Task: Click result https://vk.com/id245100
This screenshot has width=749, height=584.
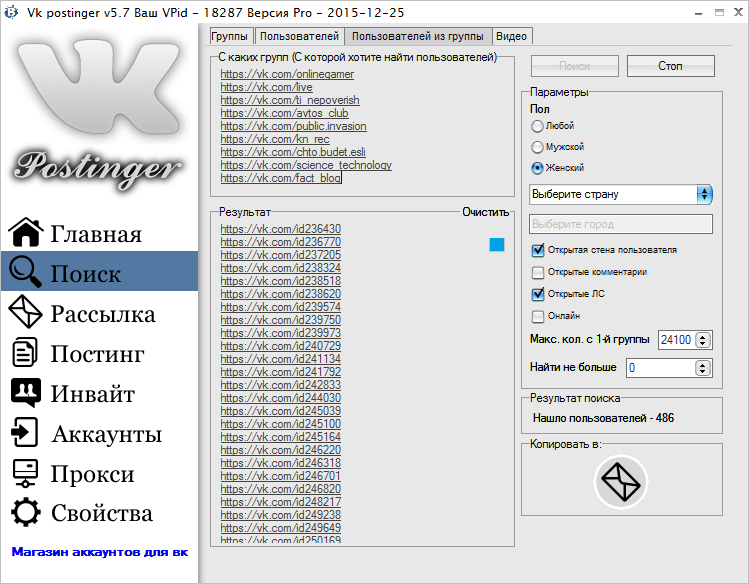Action: (x=281, y=424)
